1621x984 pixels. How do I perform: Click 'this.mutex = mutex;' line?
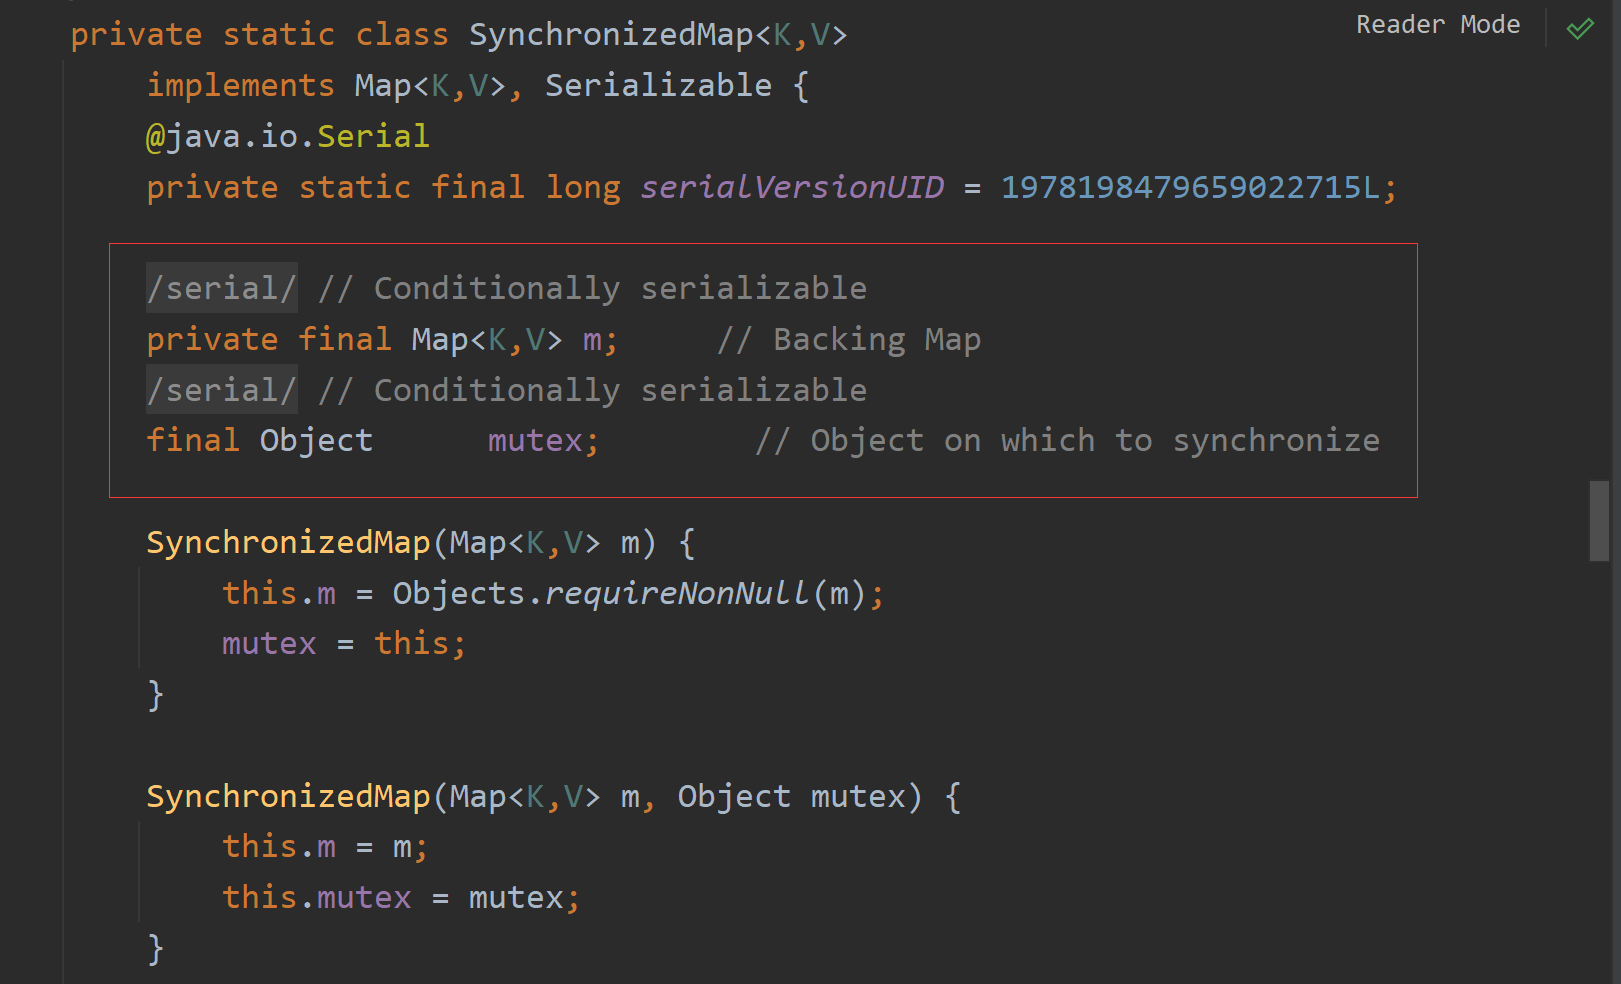[401, 898]
